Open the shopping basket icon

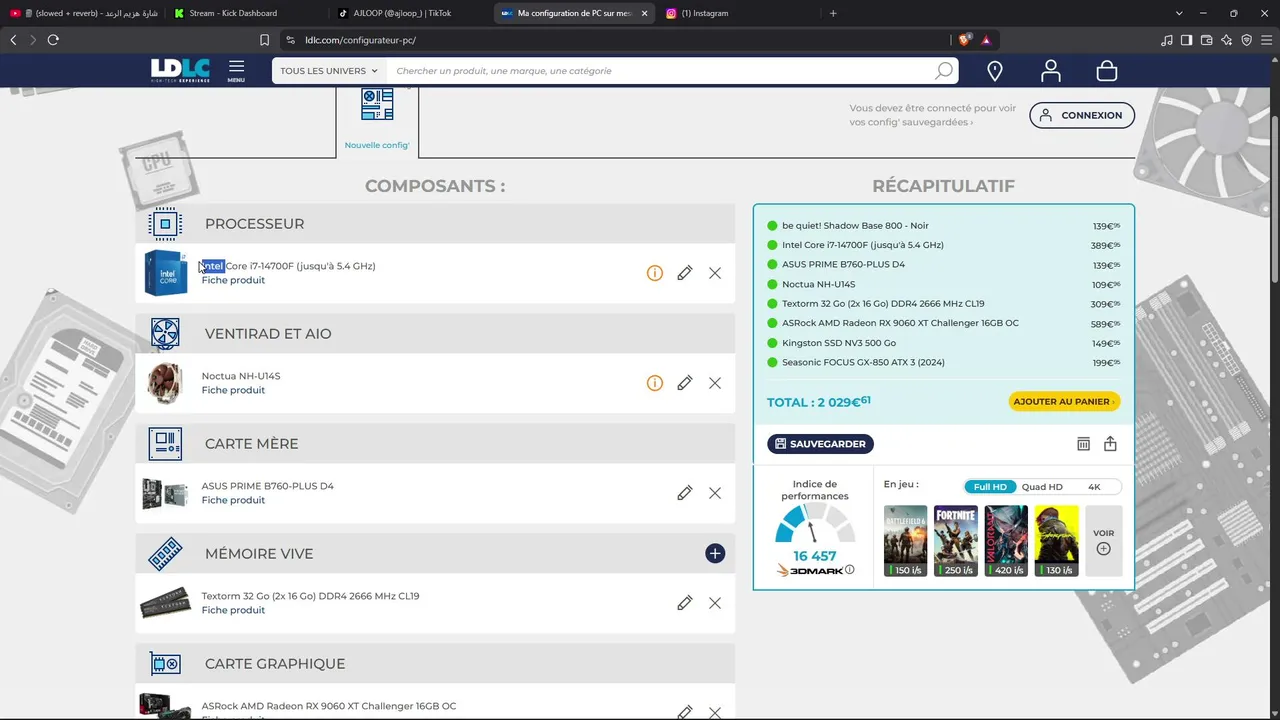click(1106, 71)
